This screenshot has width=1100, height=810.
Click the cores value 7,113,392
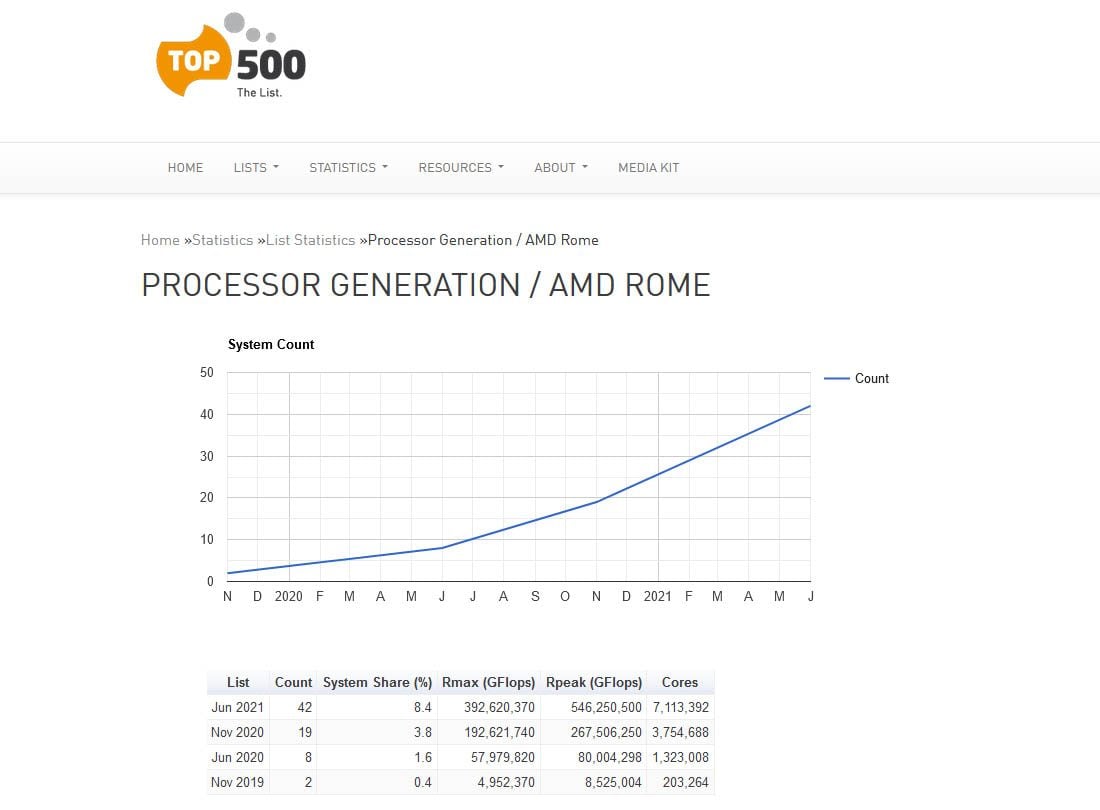680,708
